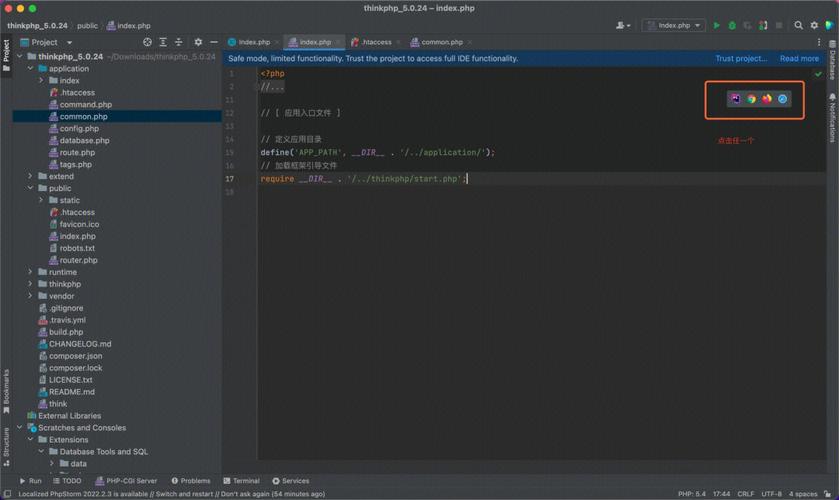The width and height of the screenshot is (839, 500).
Task: Collapse the application folder
Action: click(x=30, y=68)
